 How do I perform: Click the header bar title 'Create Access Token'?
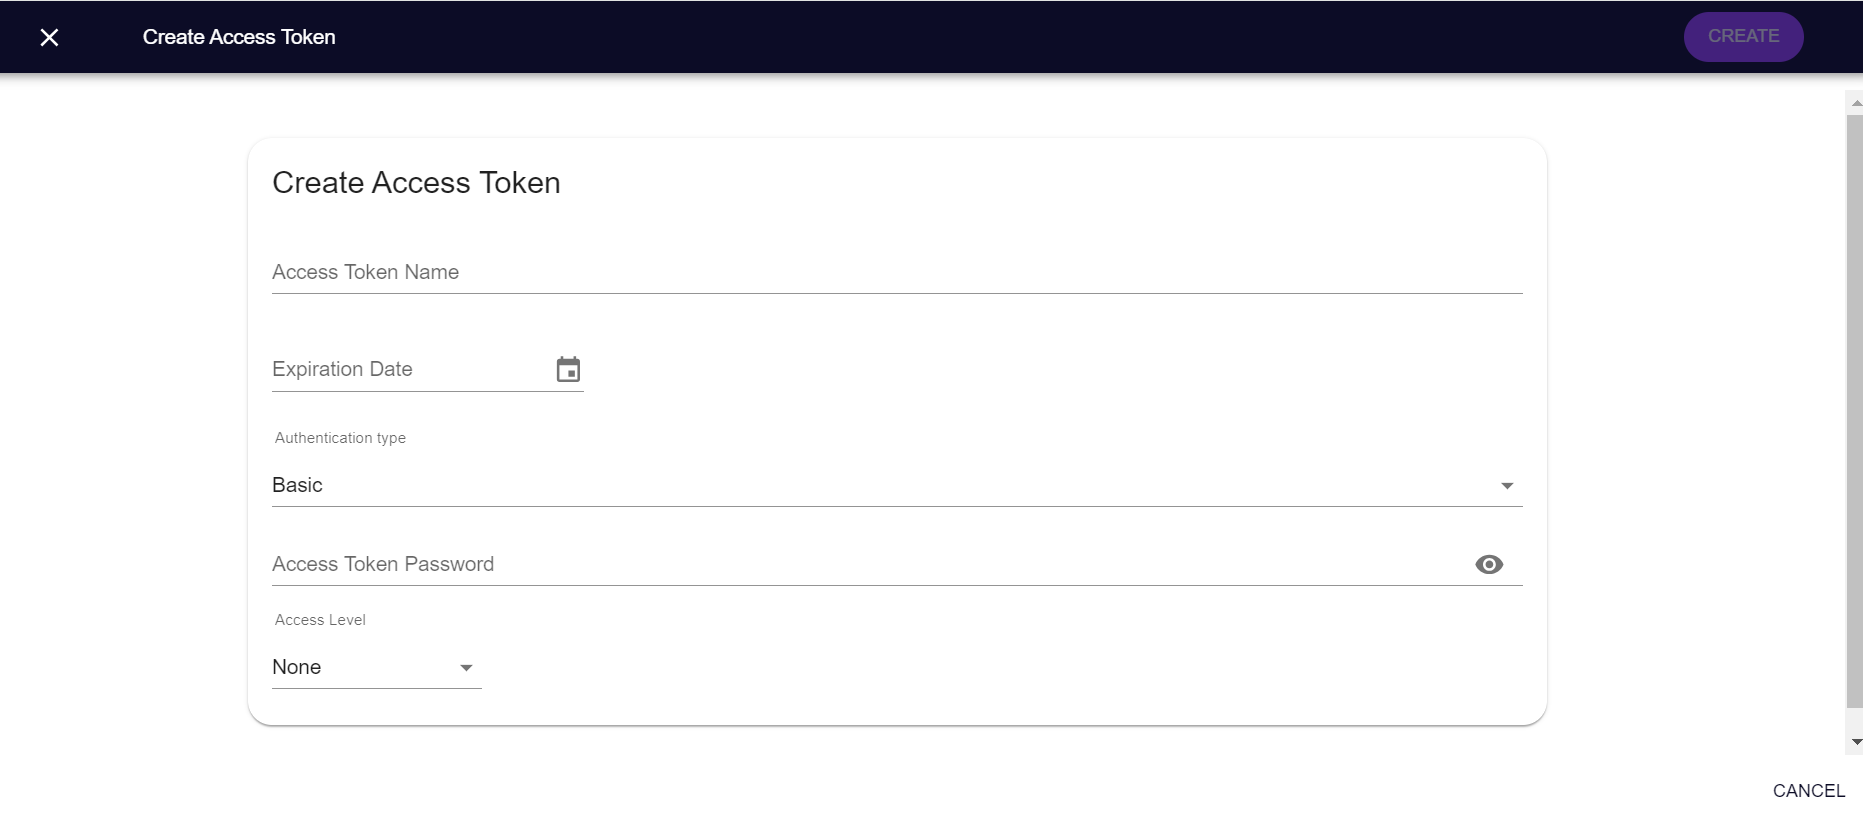coord(239,37)
